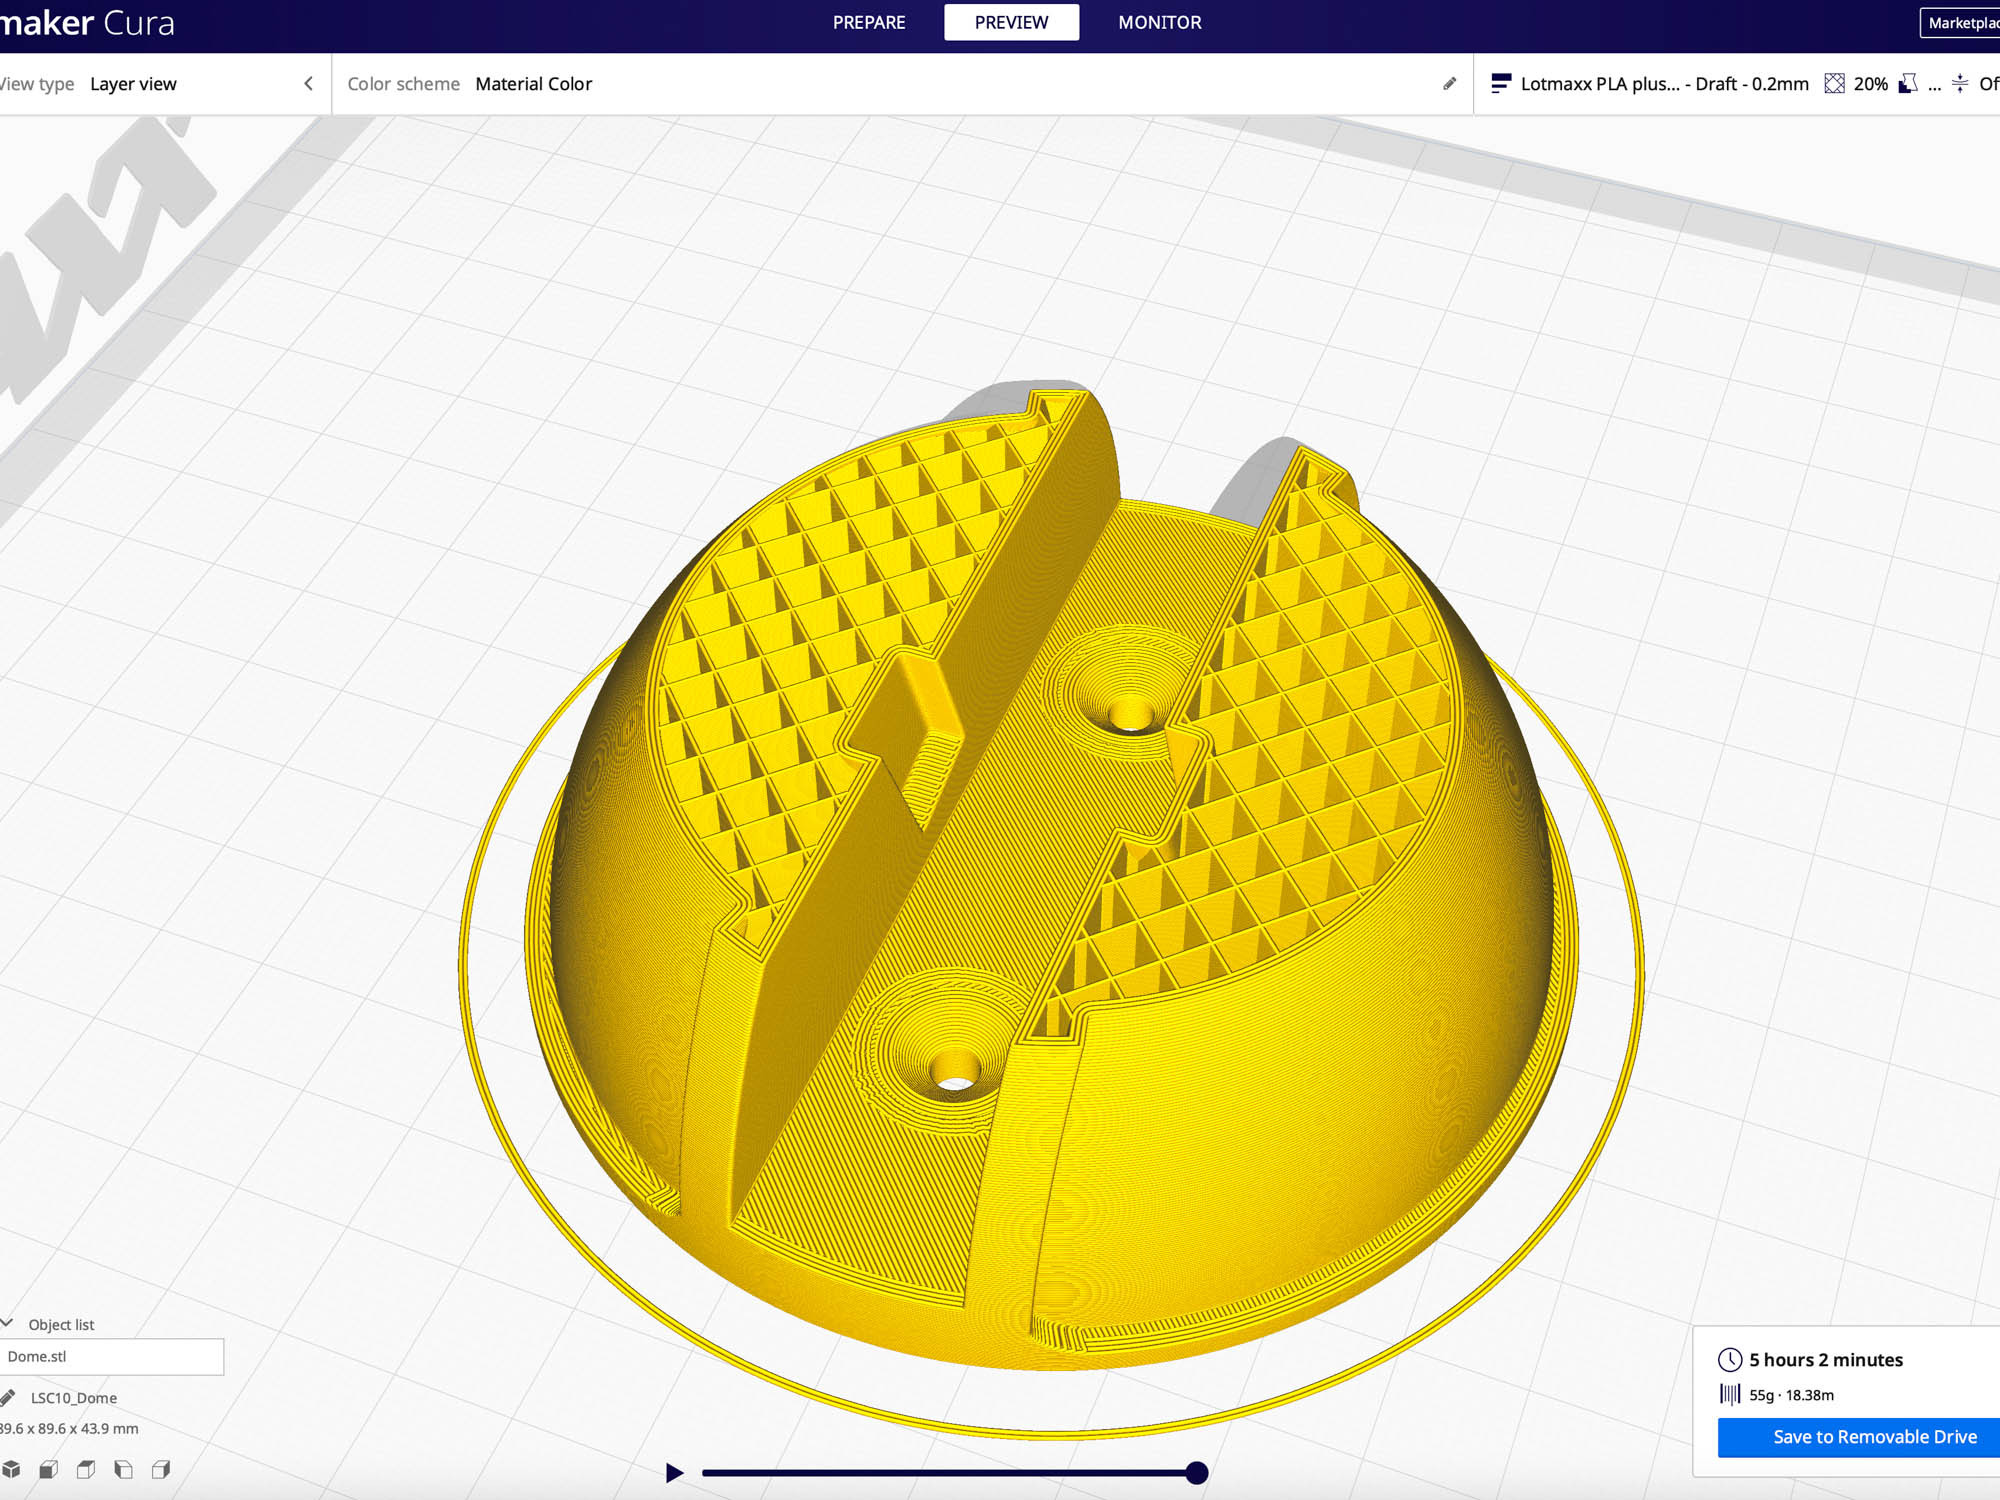Select the PREVIEW stage tab
The width and height of the screenshot is (2000, 1500).
click(1011, 22)
